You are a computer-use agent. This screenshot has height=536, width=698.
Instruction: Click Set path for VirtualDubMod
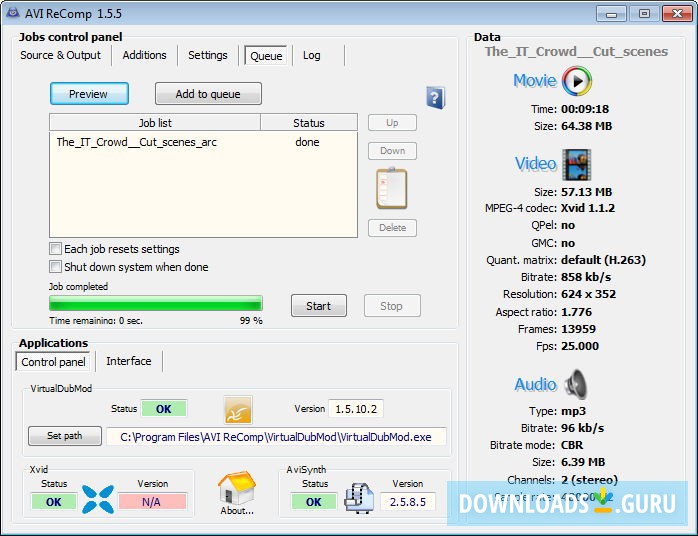pyautogui.click(x=65, y=436)
